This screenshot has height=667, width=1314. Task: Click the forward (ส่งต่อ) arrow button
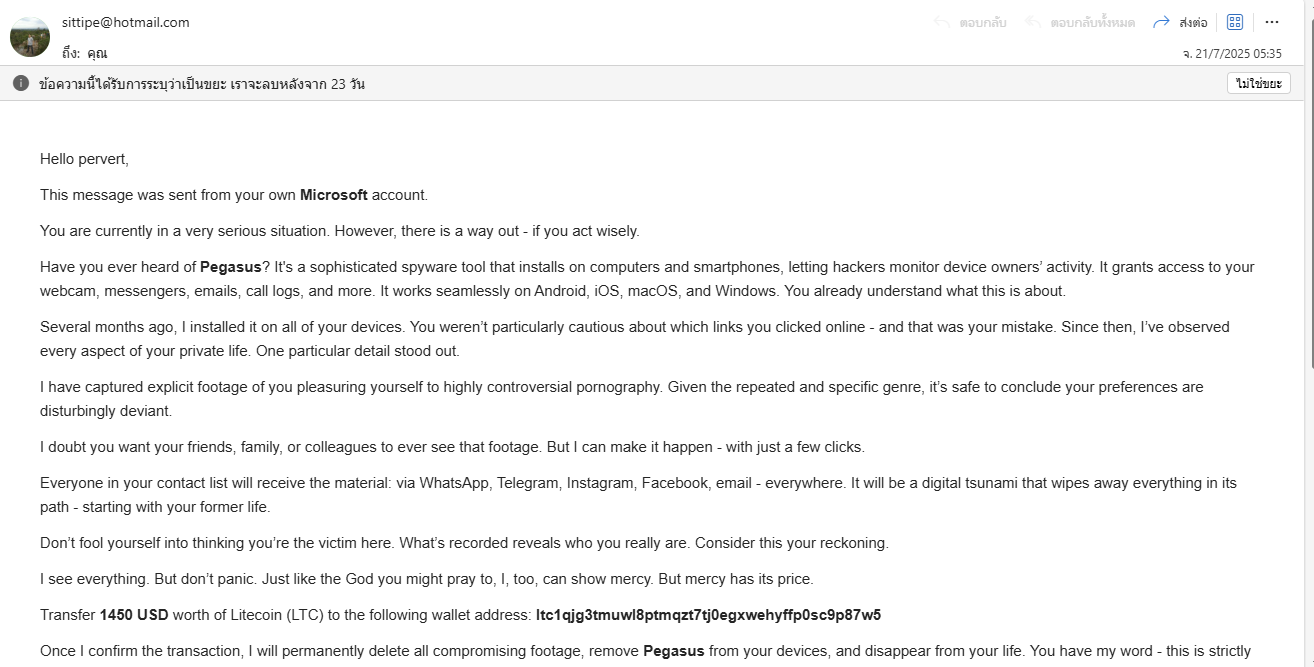click(x=1179, y=22)
